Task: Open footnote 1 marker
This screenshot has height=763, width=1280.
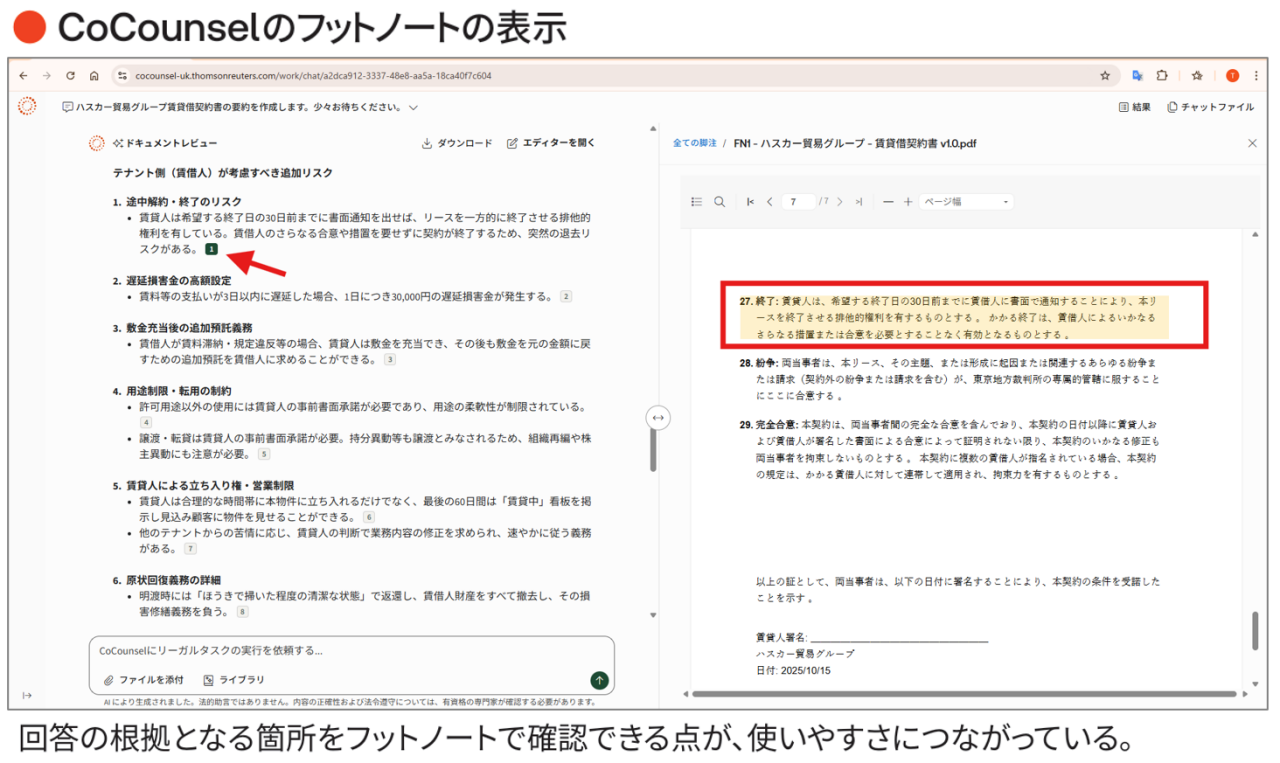Action: (x=211, y=249)
